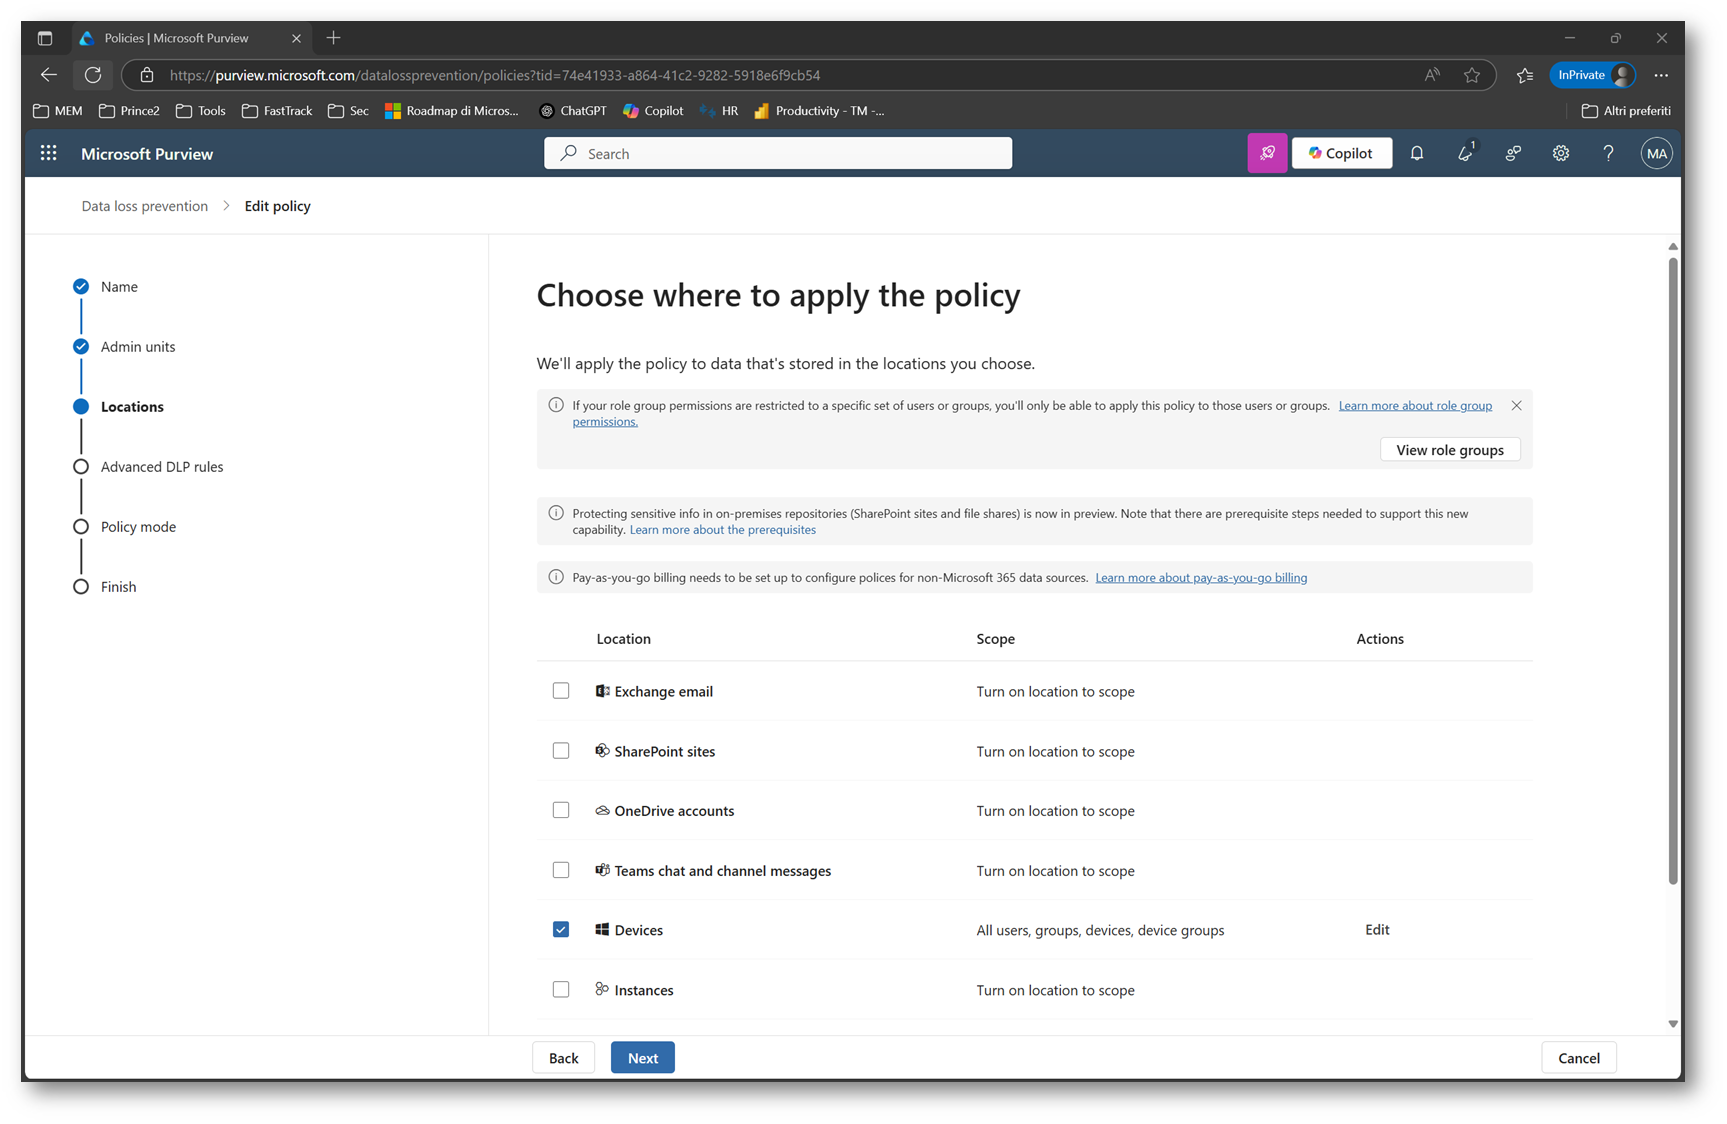Screen dimensions: 1727x1124
Task: Click the OneDrive accounts cloud icon
Action: pyautogui.click(x=602, y=810)
